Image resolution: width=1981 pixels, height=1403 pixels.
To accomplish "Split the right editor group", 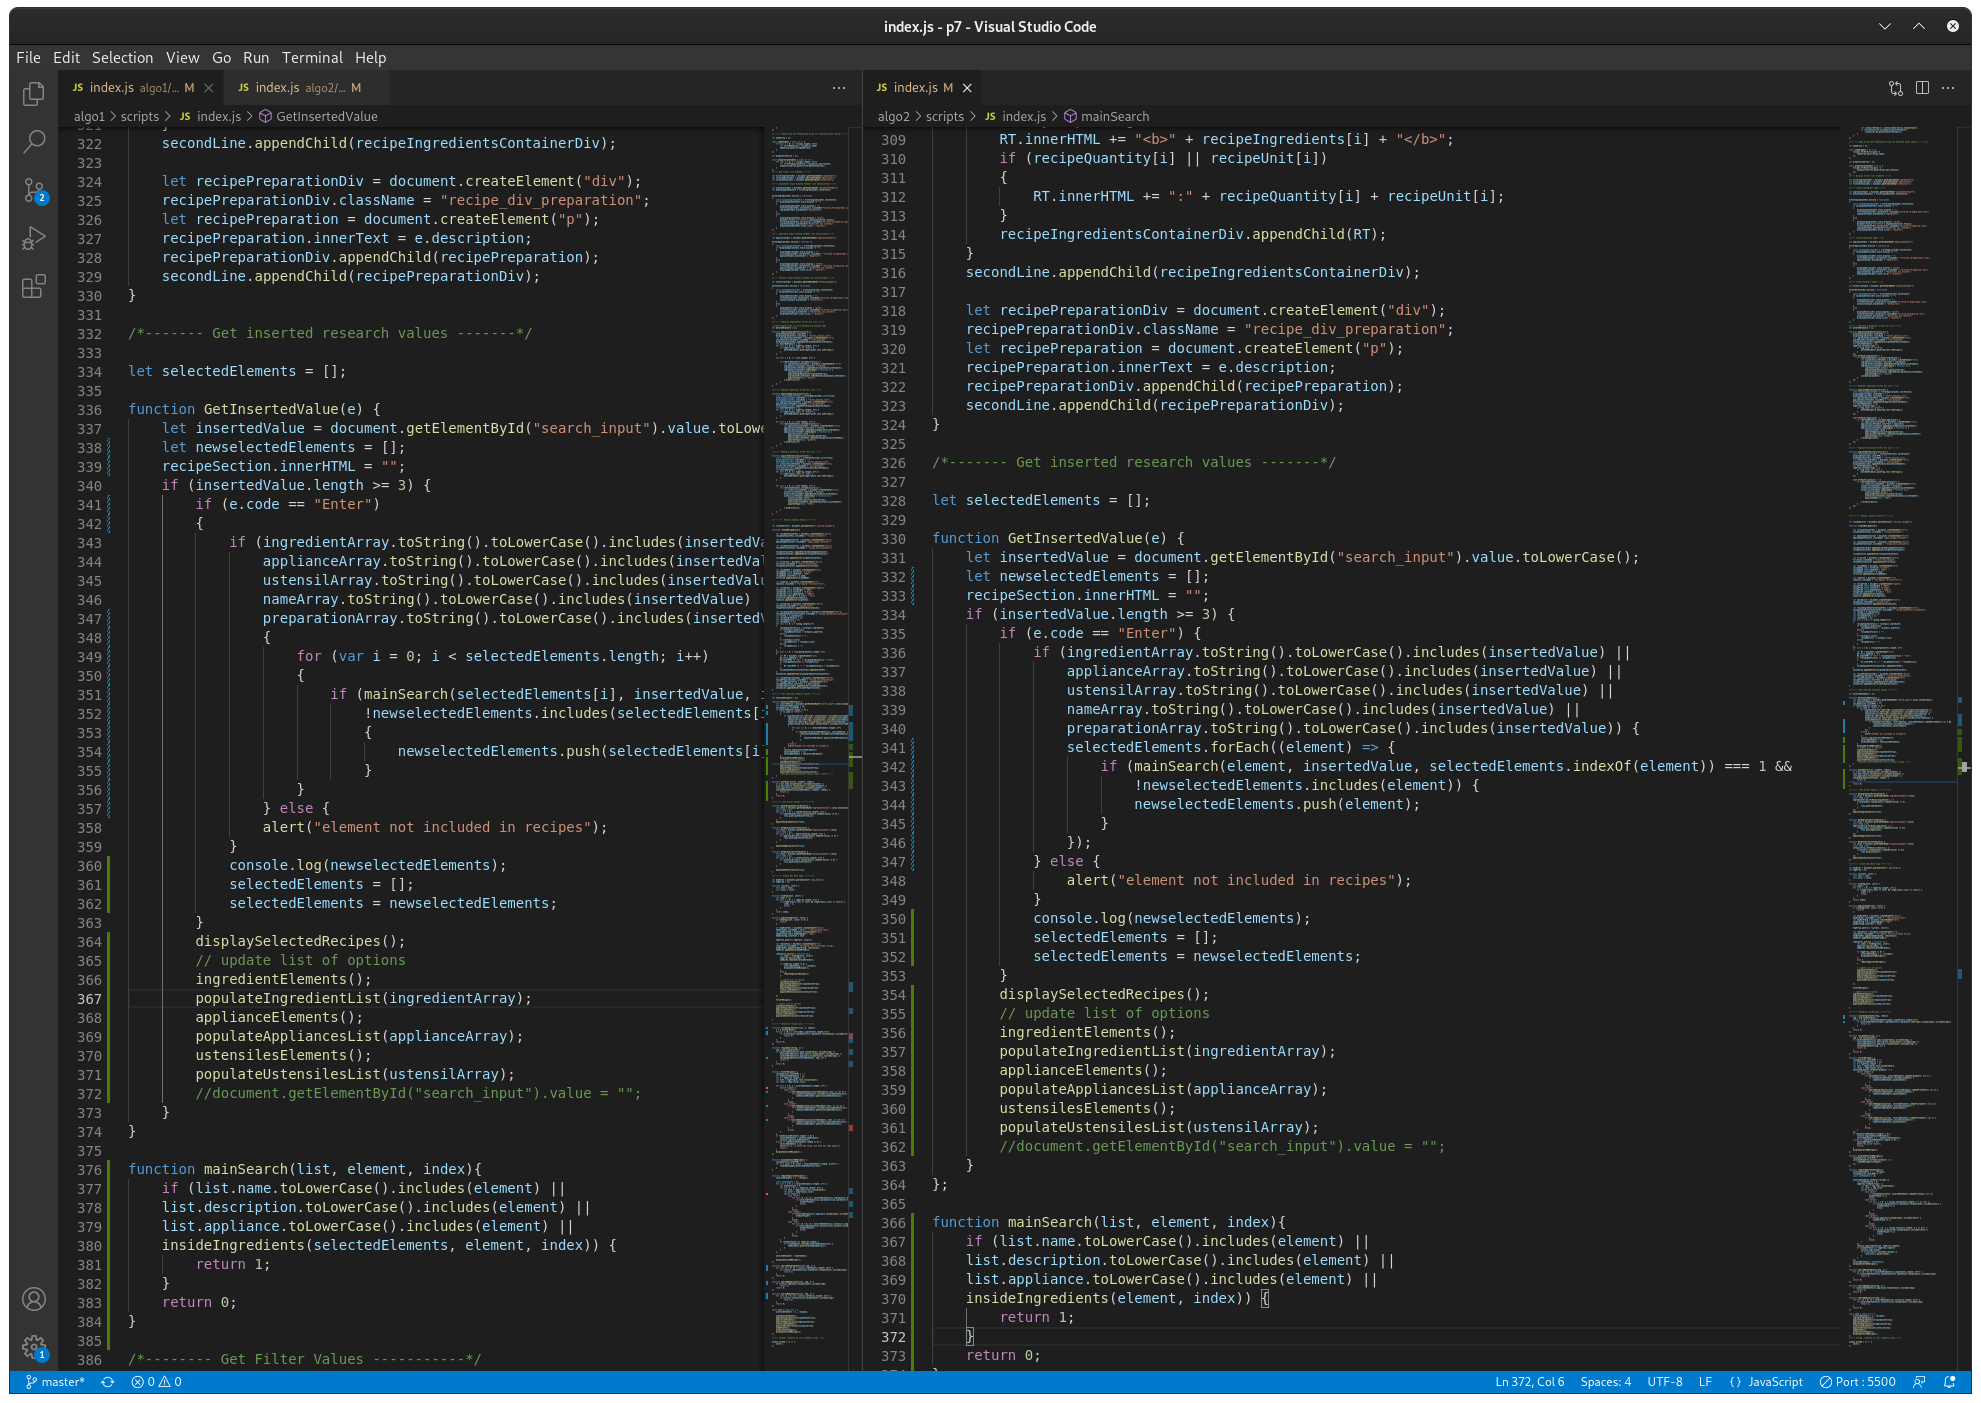I will tap(1922, 88).
